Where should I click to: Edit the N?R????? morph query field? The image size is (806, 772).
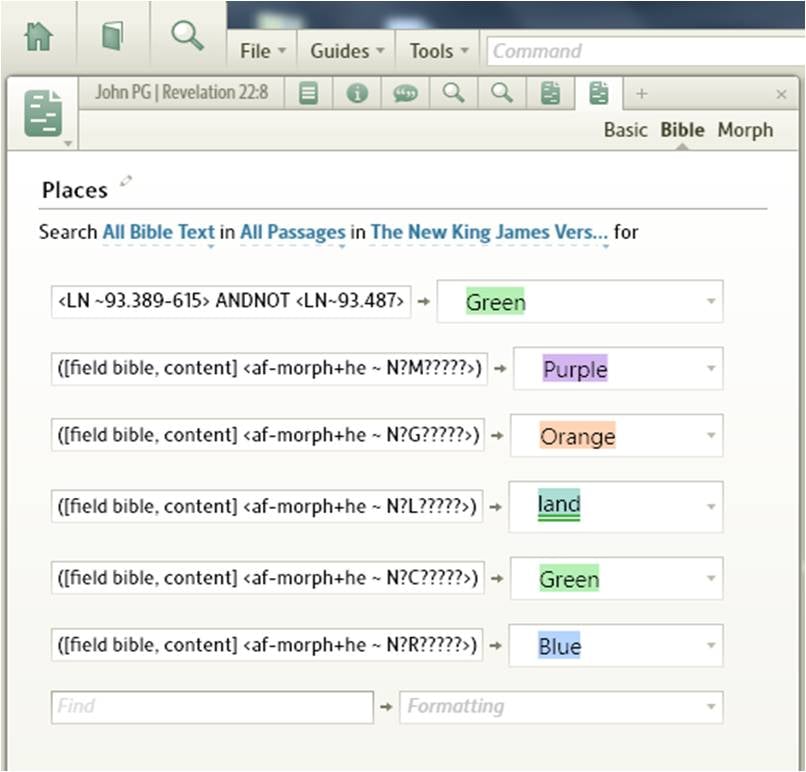(x=267, y=645)
